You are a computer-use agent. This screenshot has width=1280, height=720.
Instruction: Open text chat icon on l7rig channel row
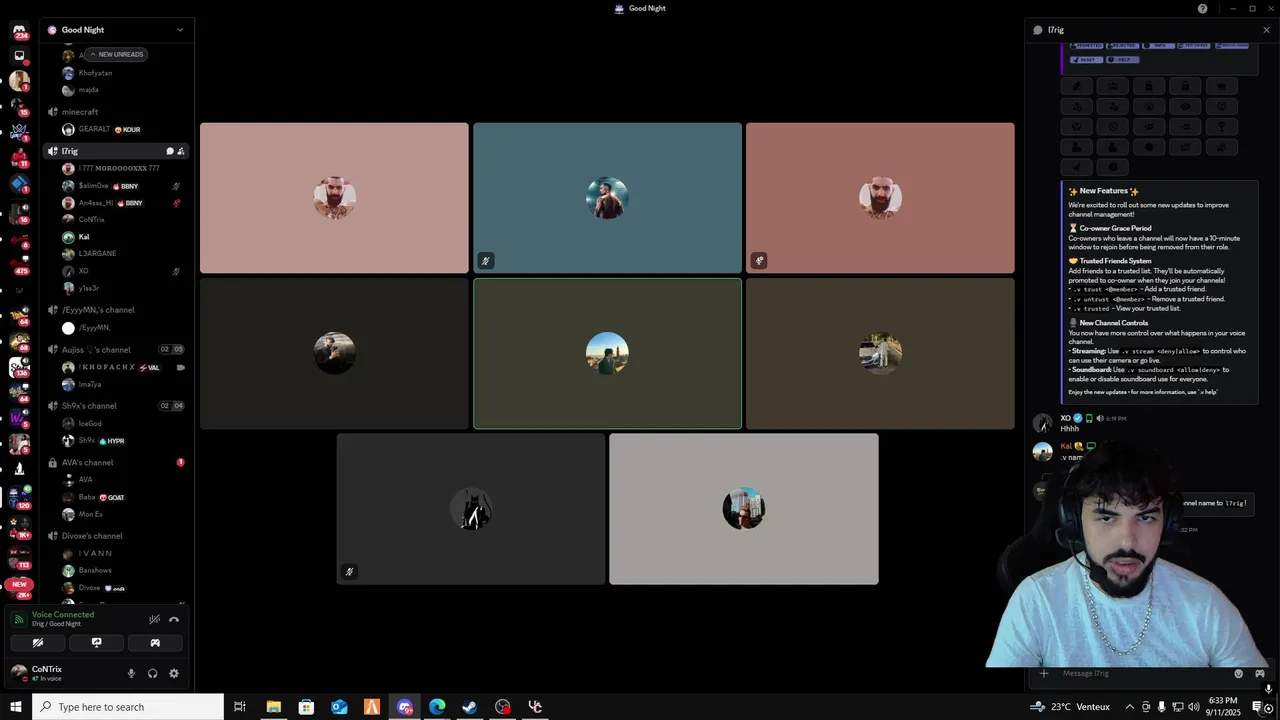pyautogui.click(x=169, y=151)
